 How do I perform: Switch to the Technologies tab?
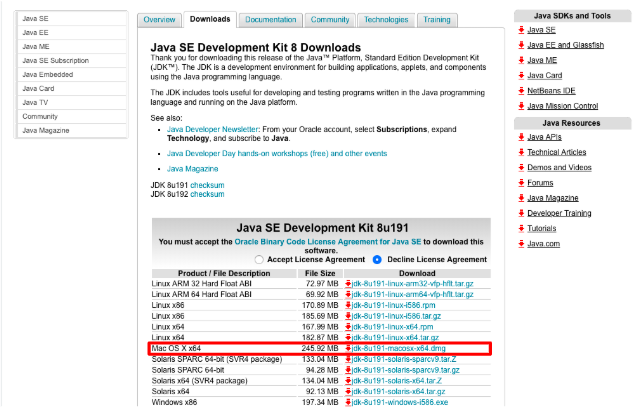pyautogui.click(x=386, y=20)
